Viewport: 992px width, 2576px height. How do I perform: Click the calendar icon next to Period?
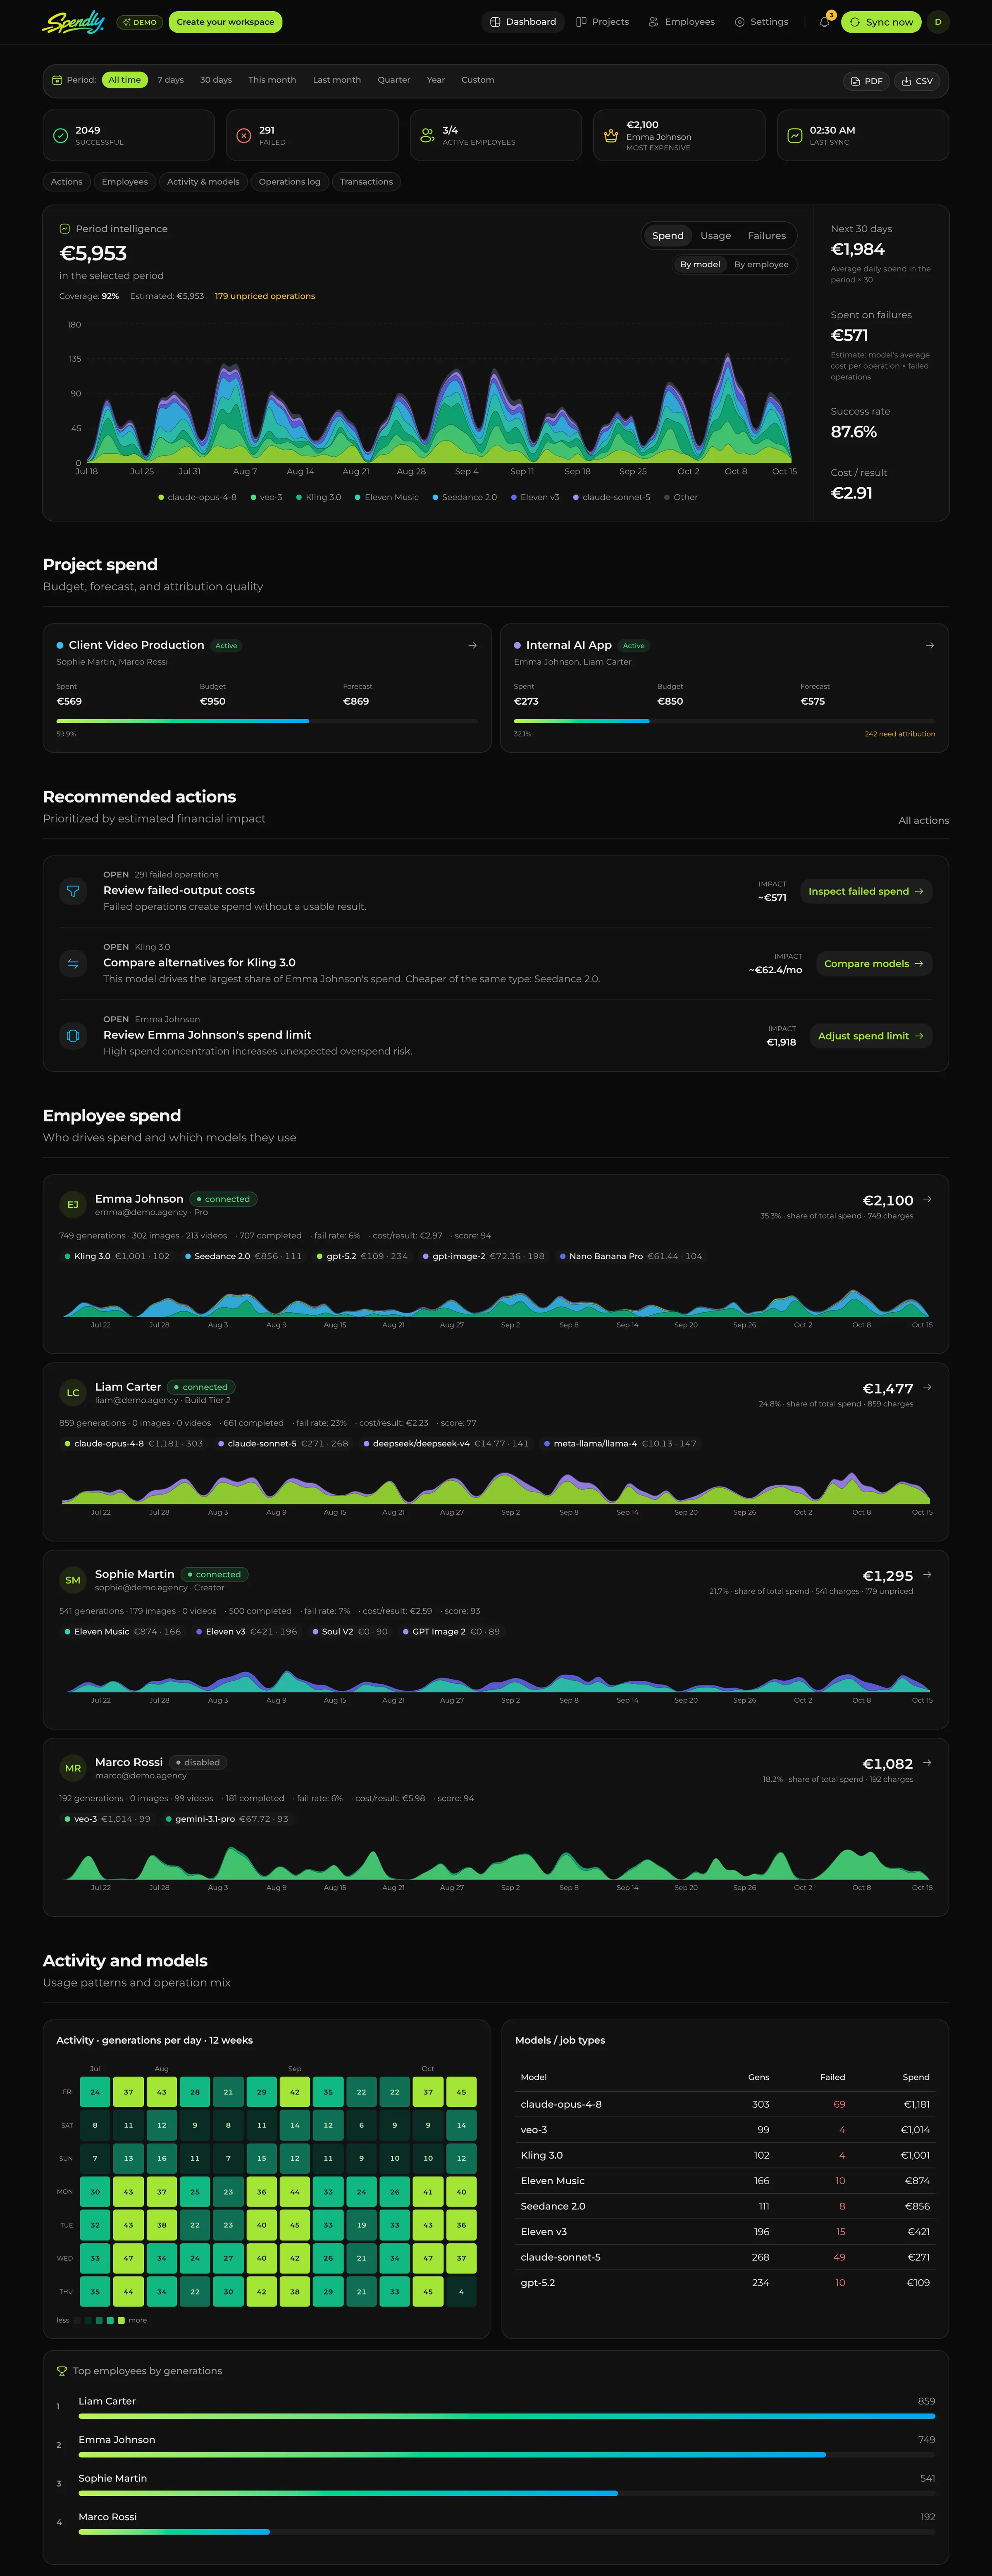pyautogui.click(x=57, y=80)
